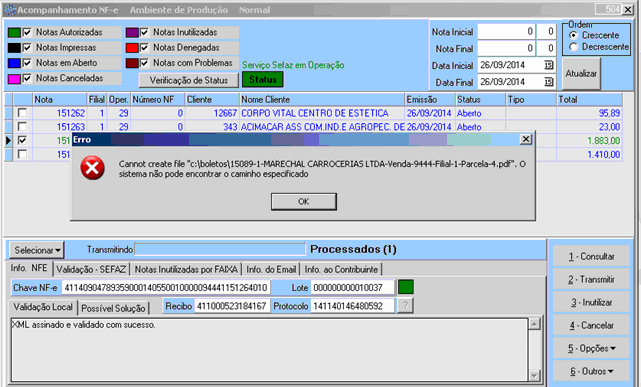641x387 pixels.
Task: Open the Validação - SEFAZ tab
Action: (91, 269)
